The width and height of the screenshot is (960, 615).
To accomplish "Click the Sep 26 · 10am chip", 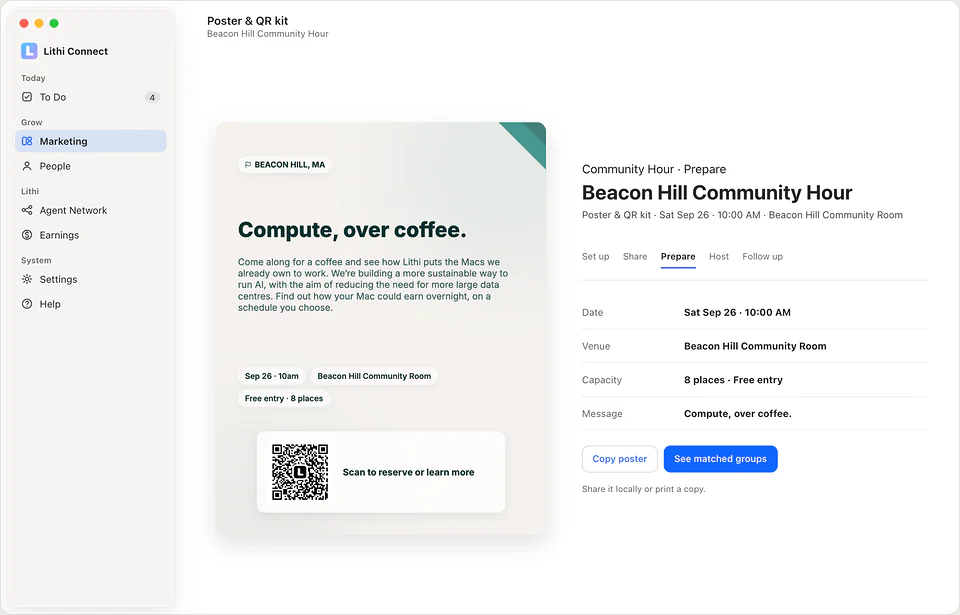I will (272, 376).
